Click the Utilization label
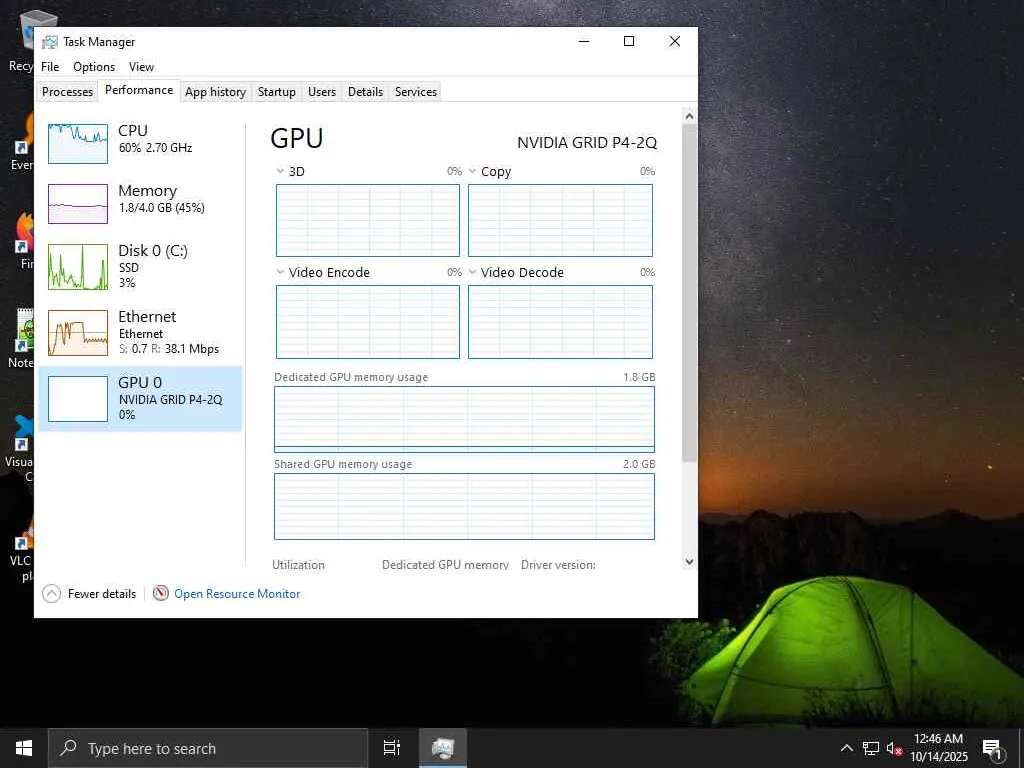Image resolution: width=1024 pixels, height=768 pixels. (298, 565)
